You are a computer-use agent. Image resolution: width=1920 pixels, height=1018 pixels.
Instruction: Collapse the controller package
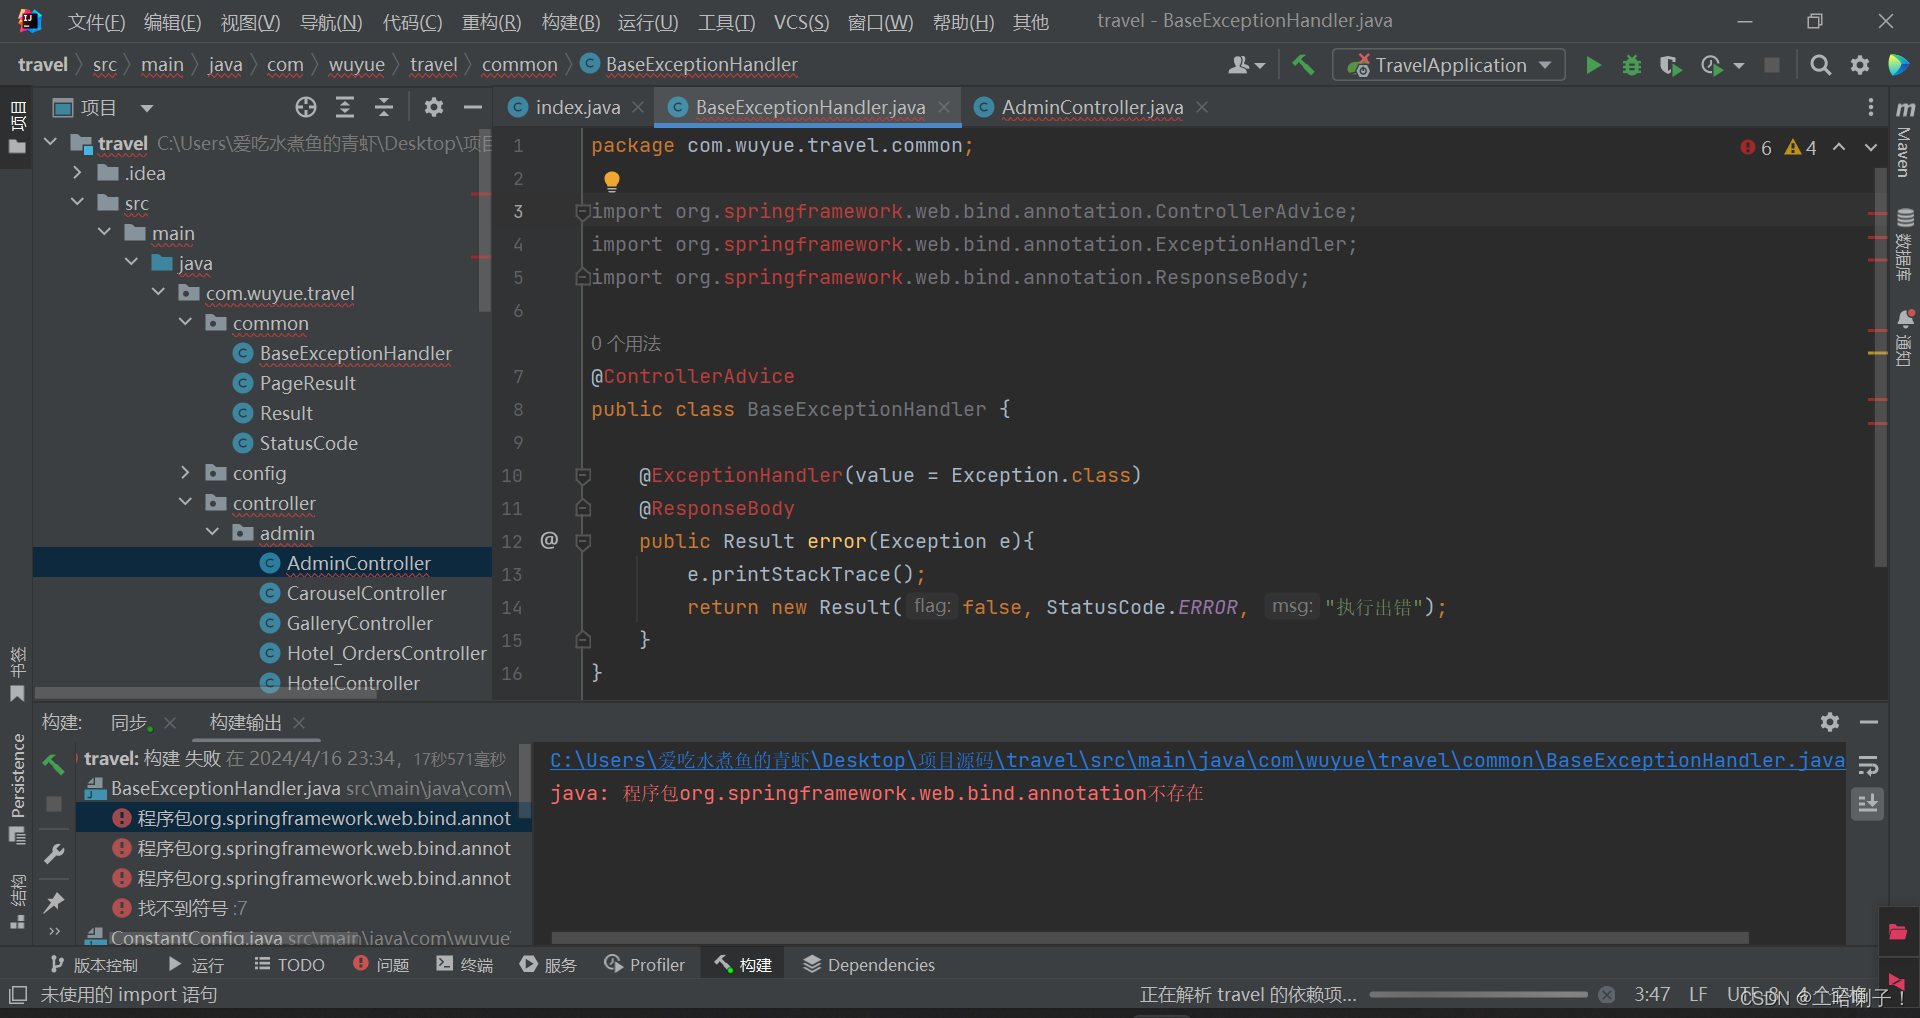point(185,503)
